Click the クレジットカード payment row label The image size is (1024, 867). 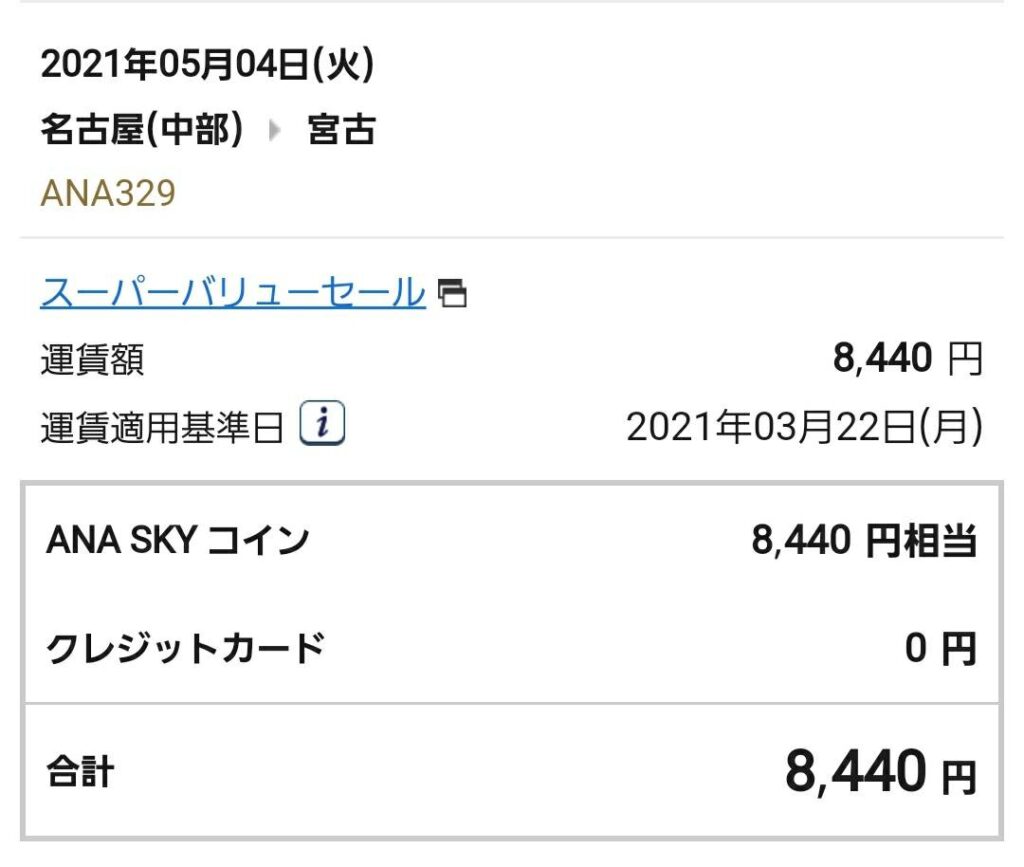(185, 648)
